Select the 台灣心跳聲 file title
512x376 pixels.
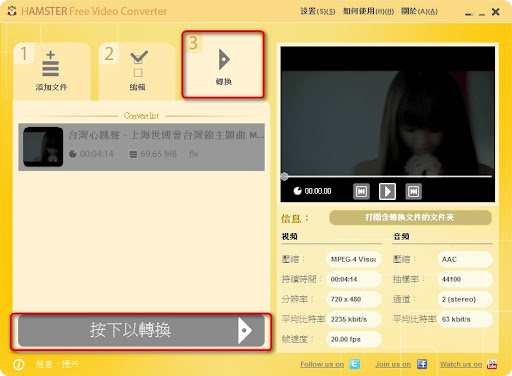[166, 135]
